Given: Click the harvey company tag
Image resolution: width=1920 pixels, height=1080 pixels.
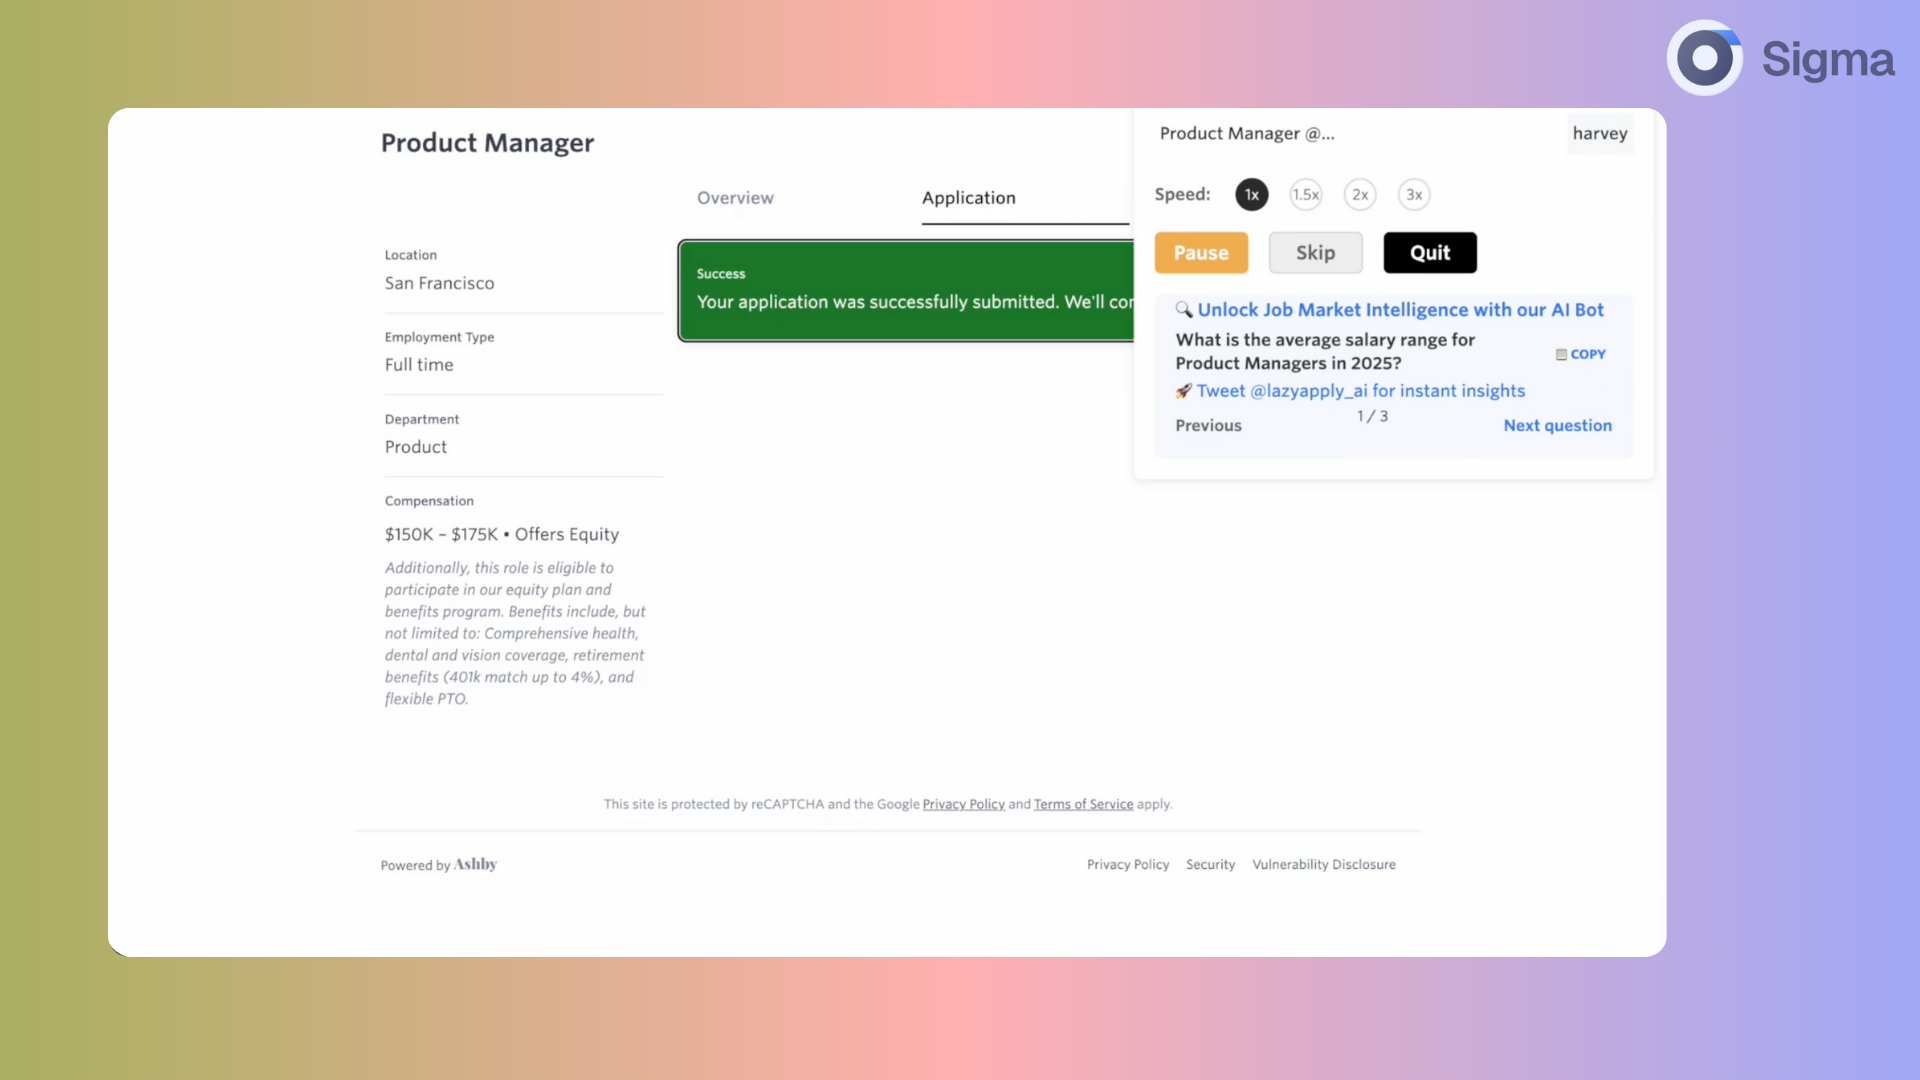Looking at the screenshot, I should pos(1600,133).
